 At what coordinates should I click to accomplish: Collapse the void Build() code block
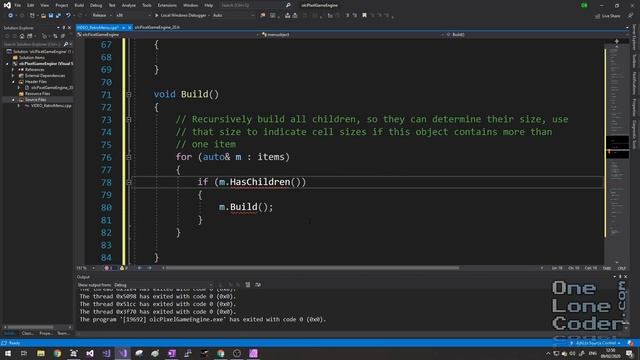coord(129,94)
